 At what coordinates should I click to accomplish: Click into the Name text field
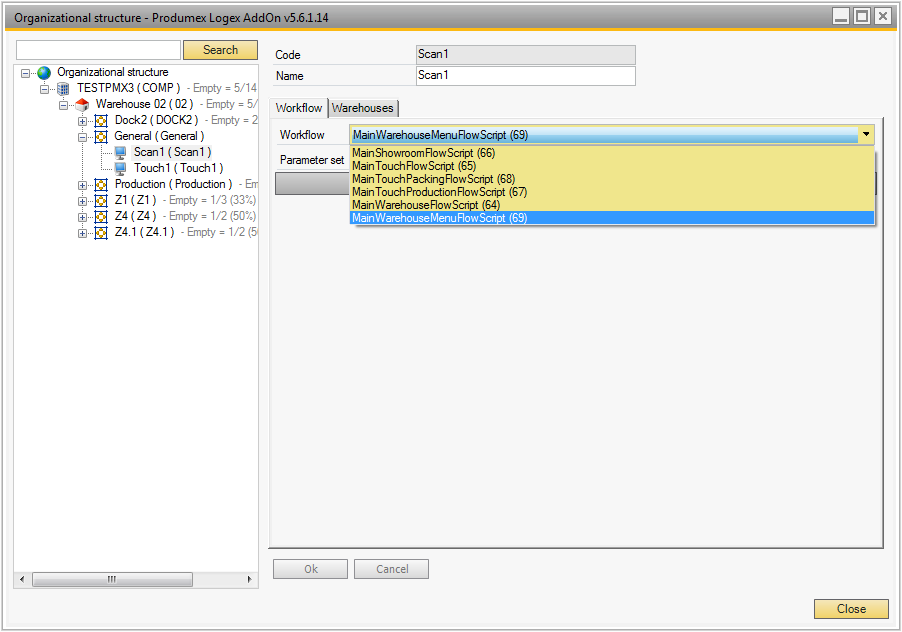525,76
